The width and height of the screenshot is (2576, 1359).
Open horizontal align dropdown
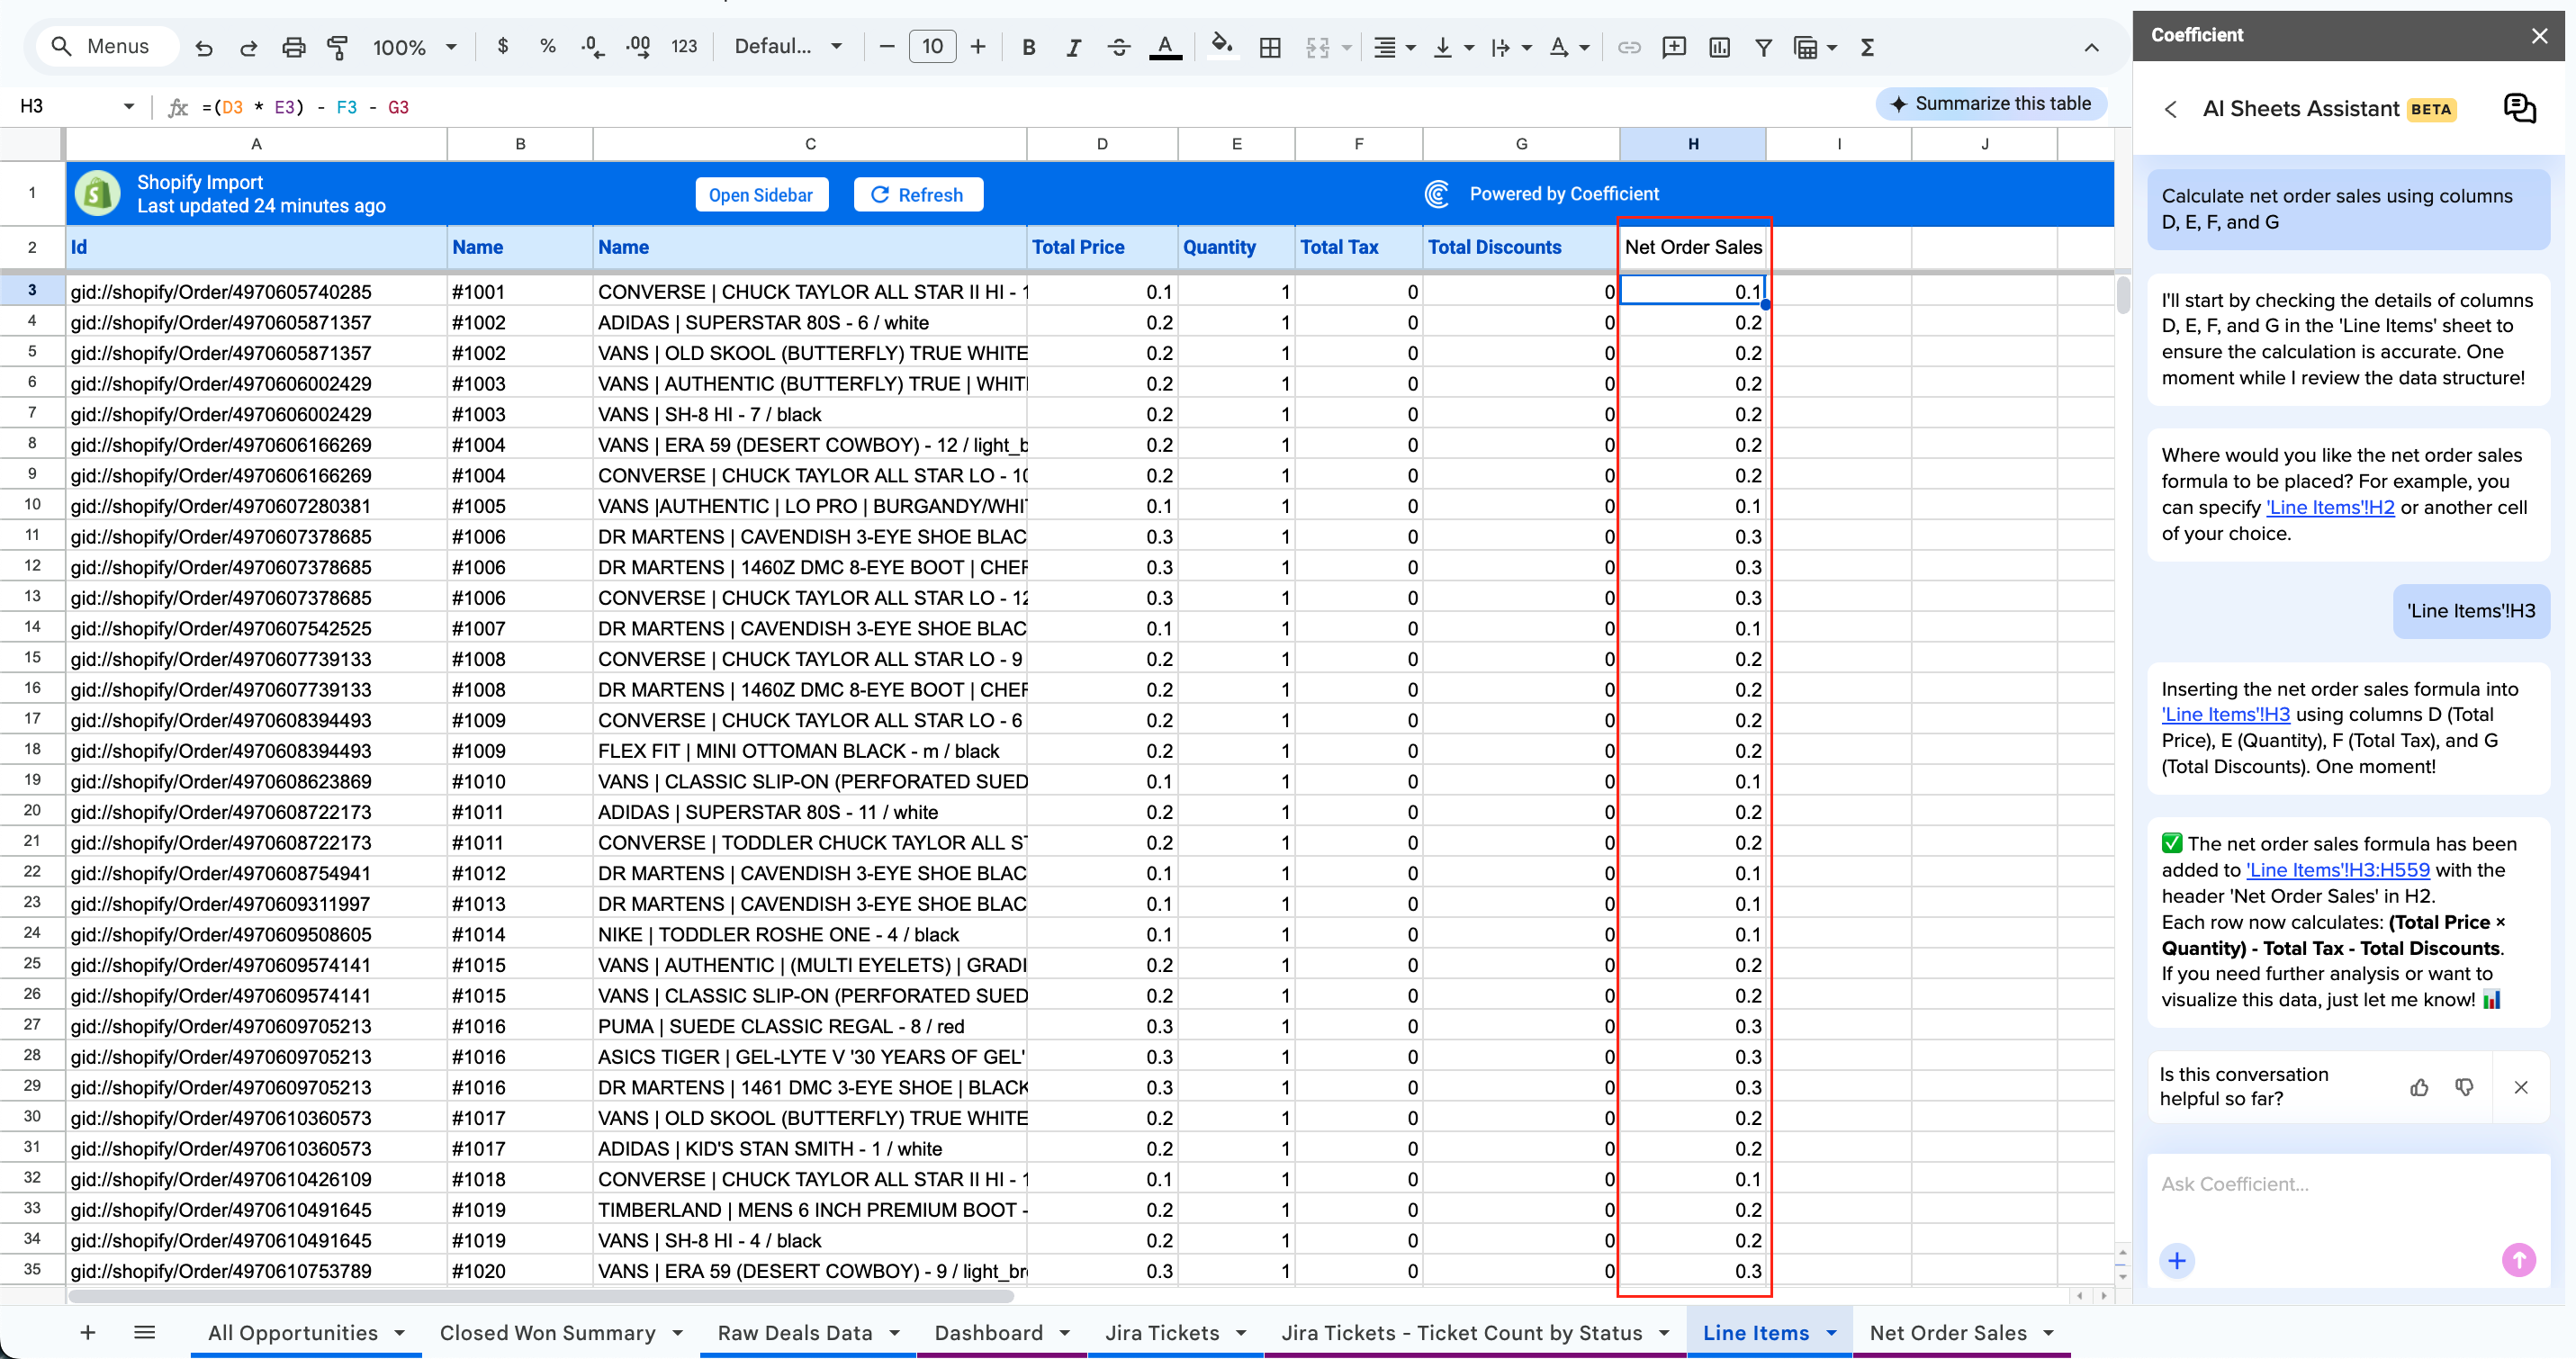pos(1394,47)
